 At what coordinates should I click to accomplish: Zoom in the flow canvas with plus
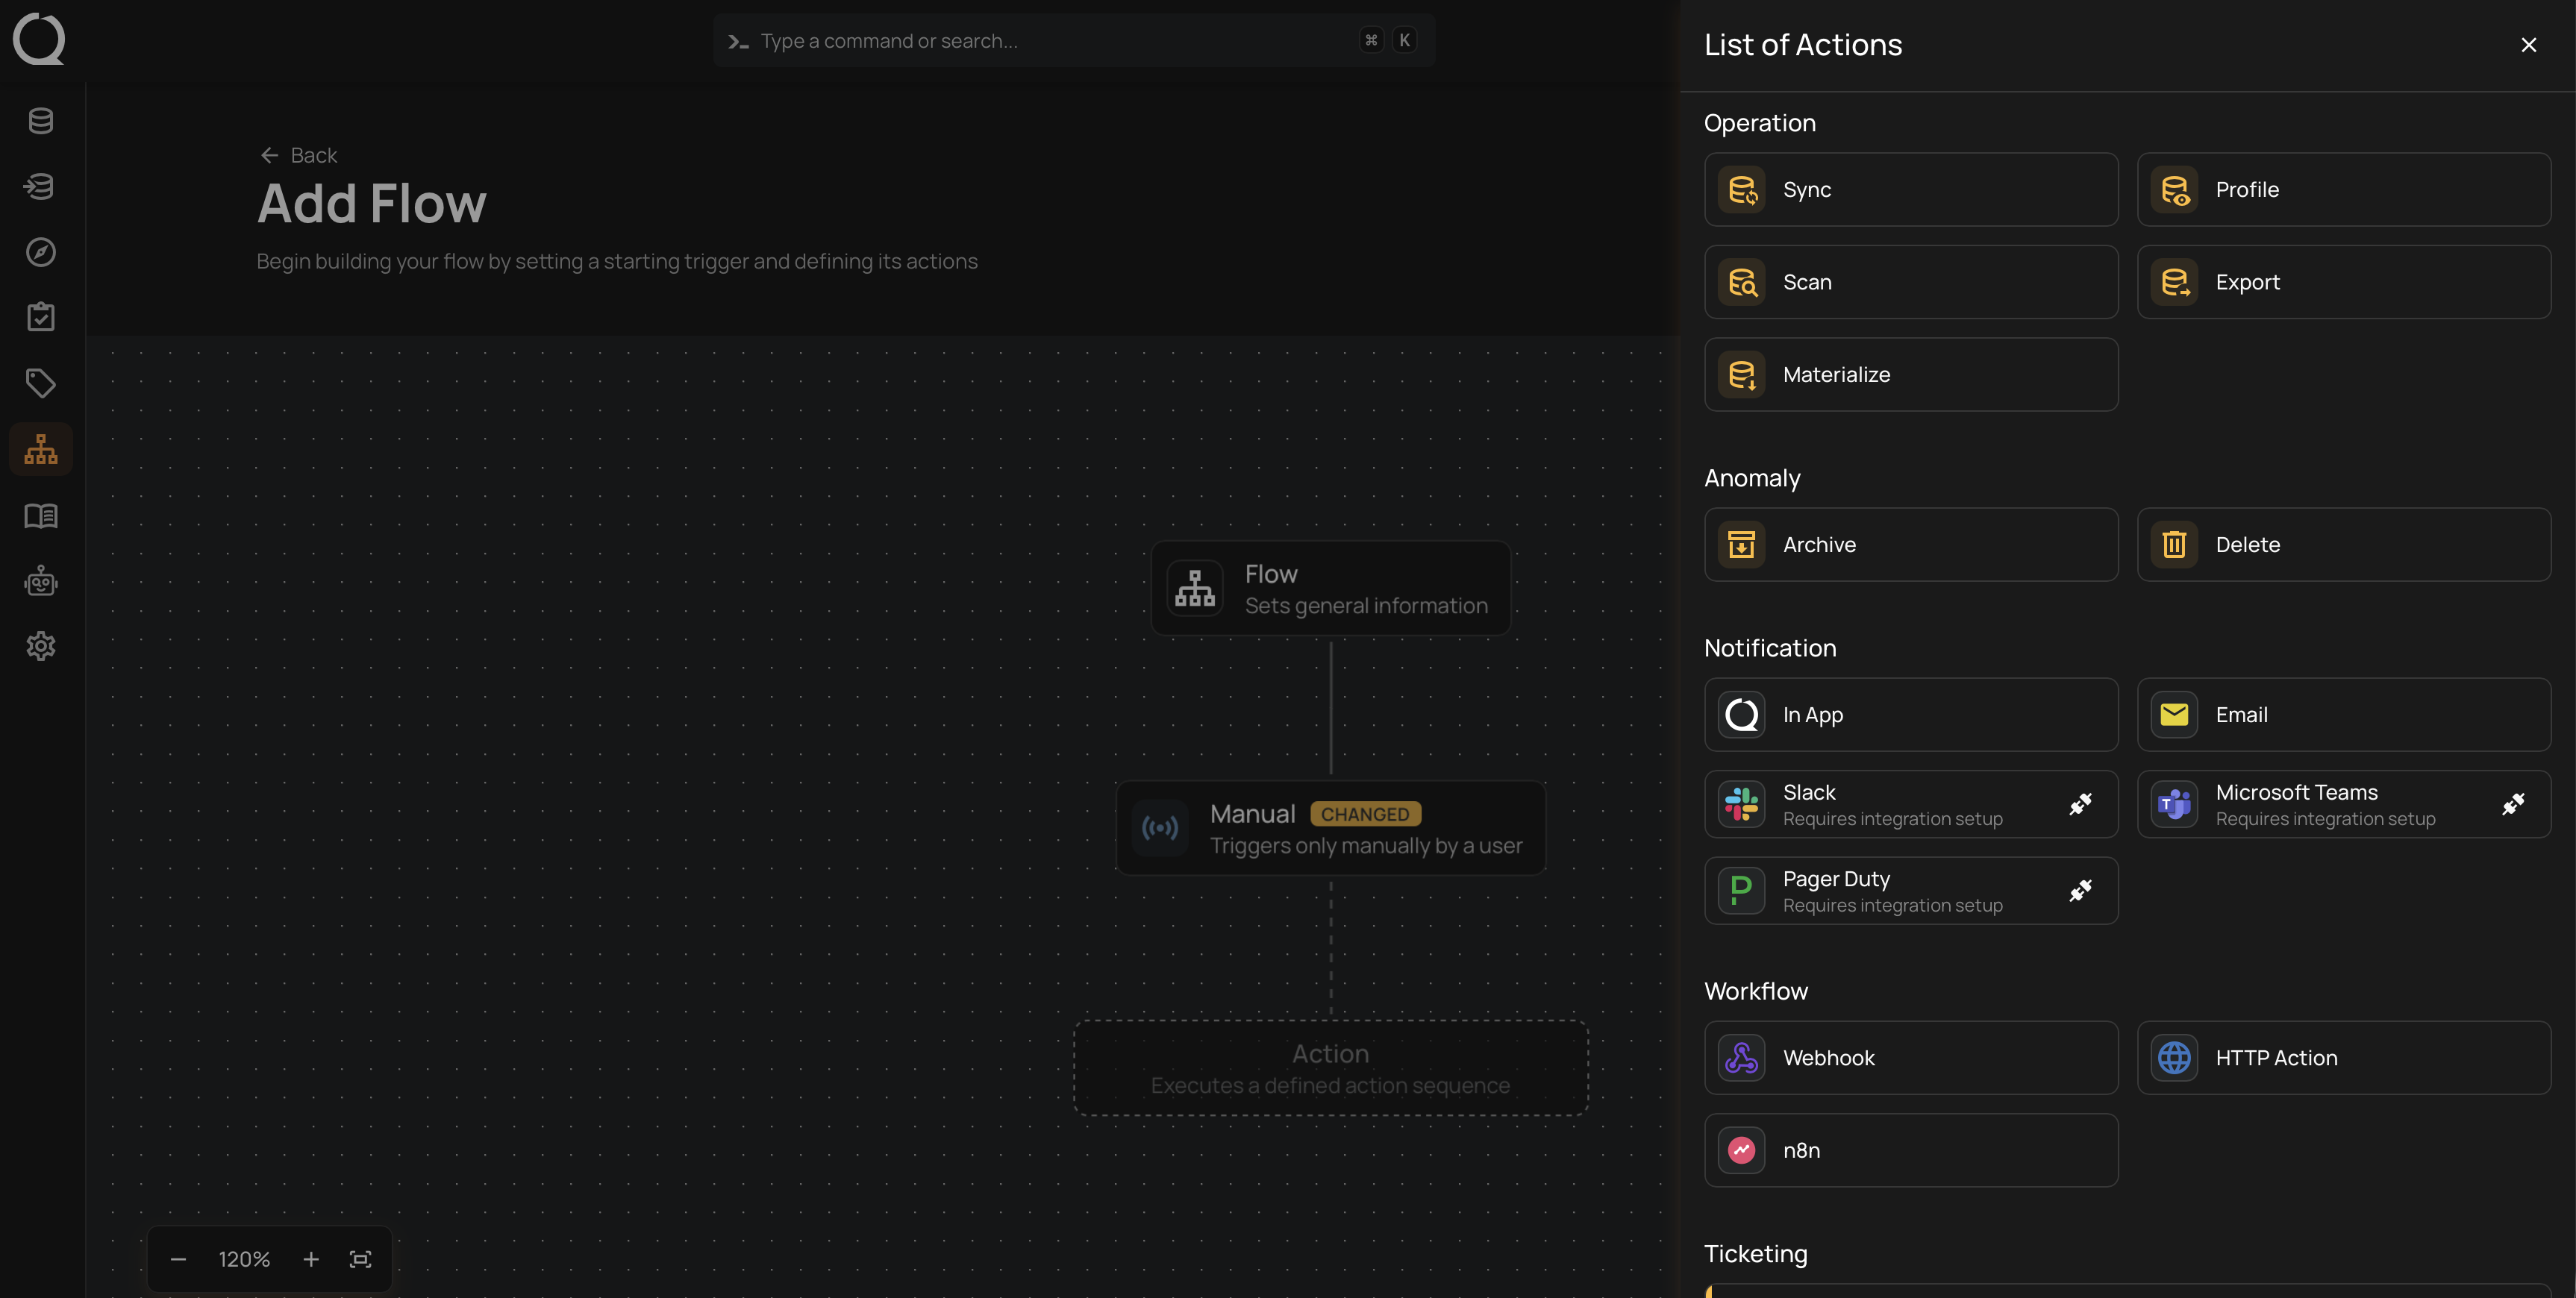coord(311,1259)
